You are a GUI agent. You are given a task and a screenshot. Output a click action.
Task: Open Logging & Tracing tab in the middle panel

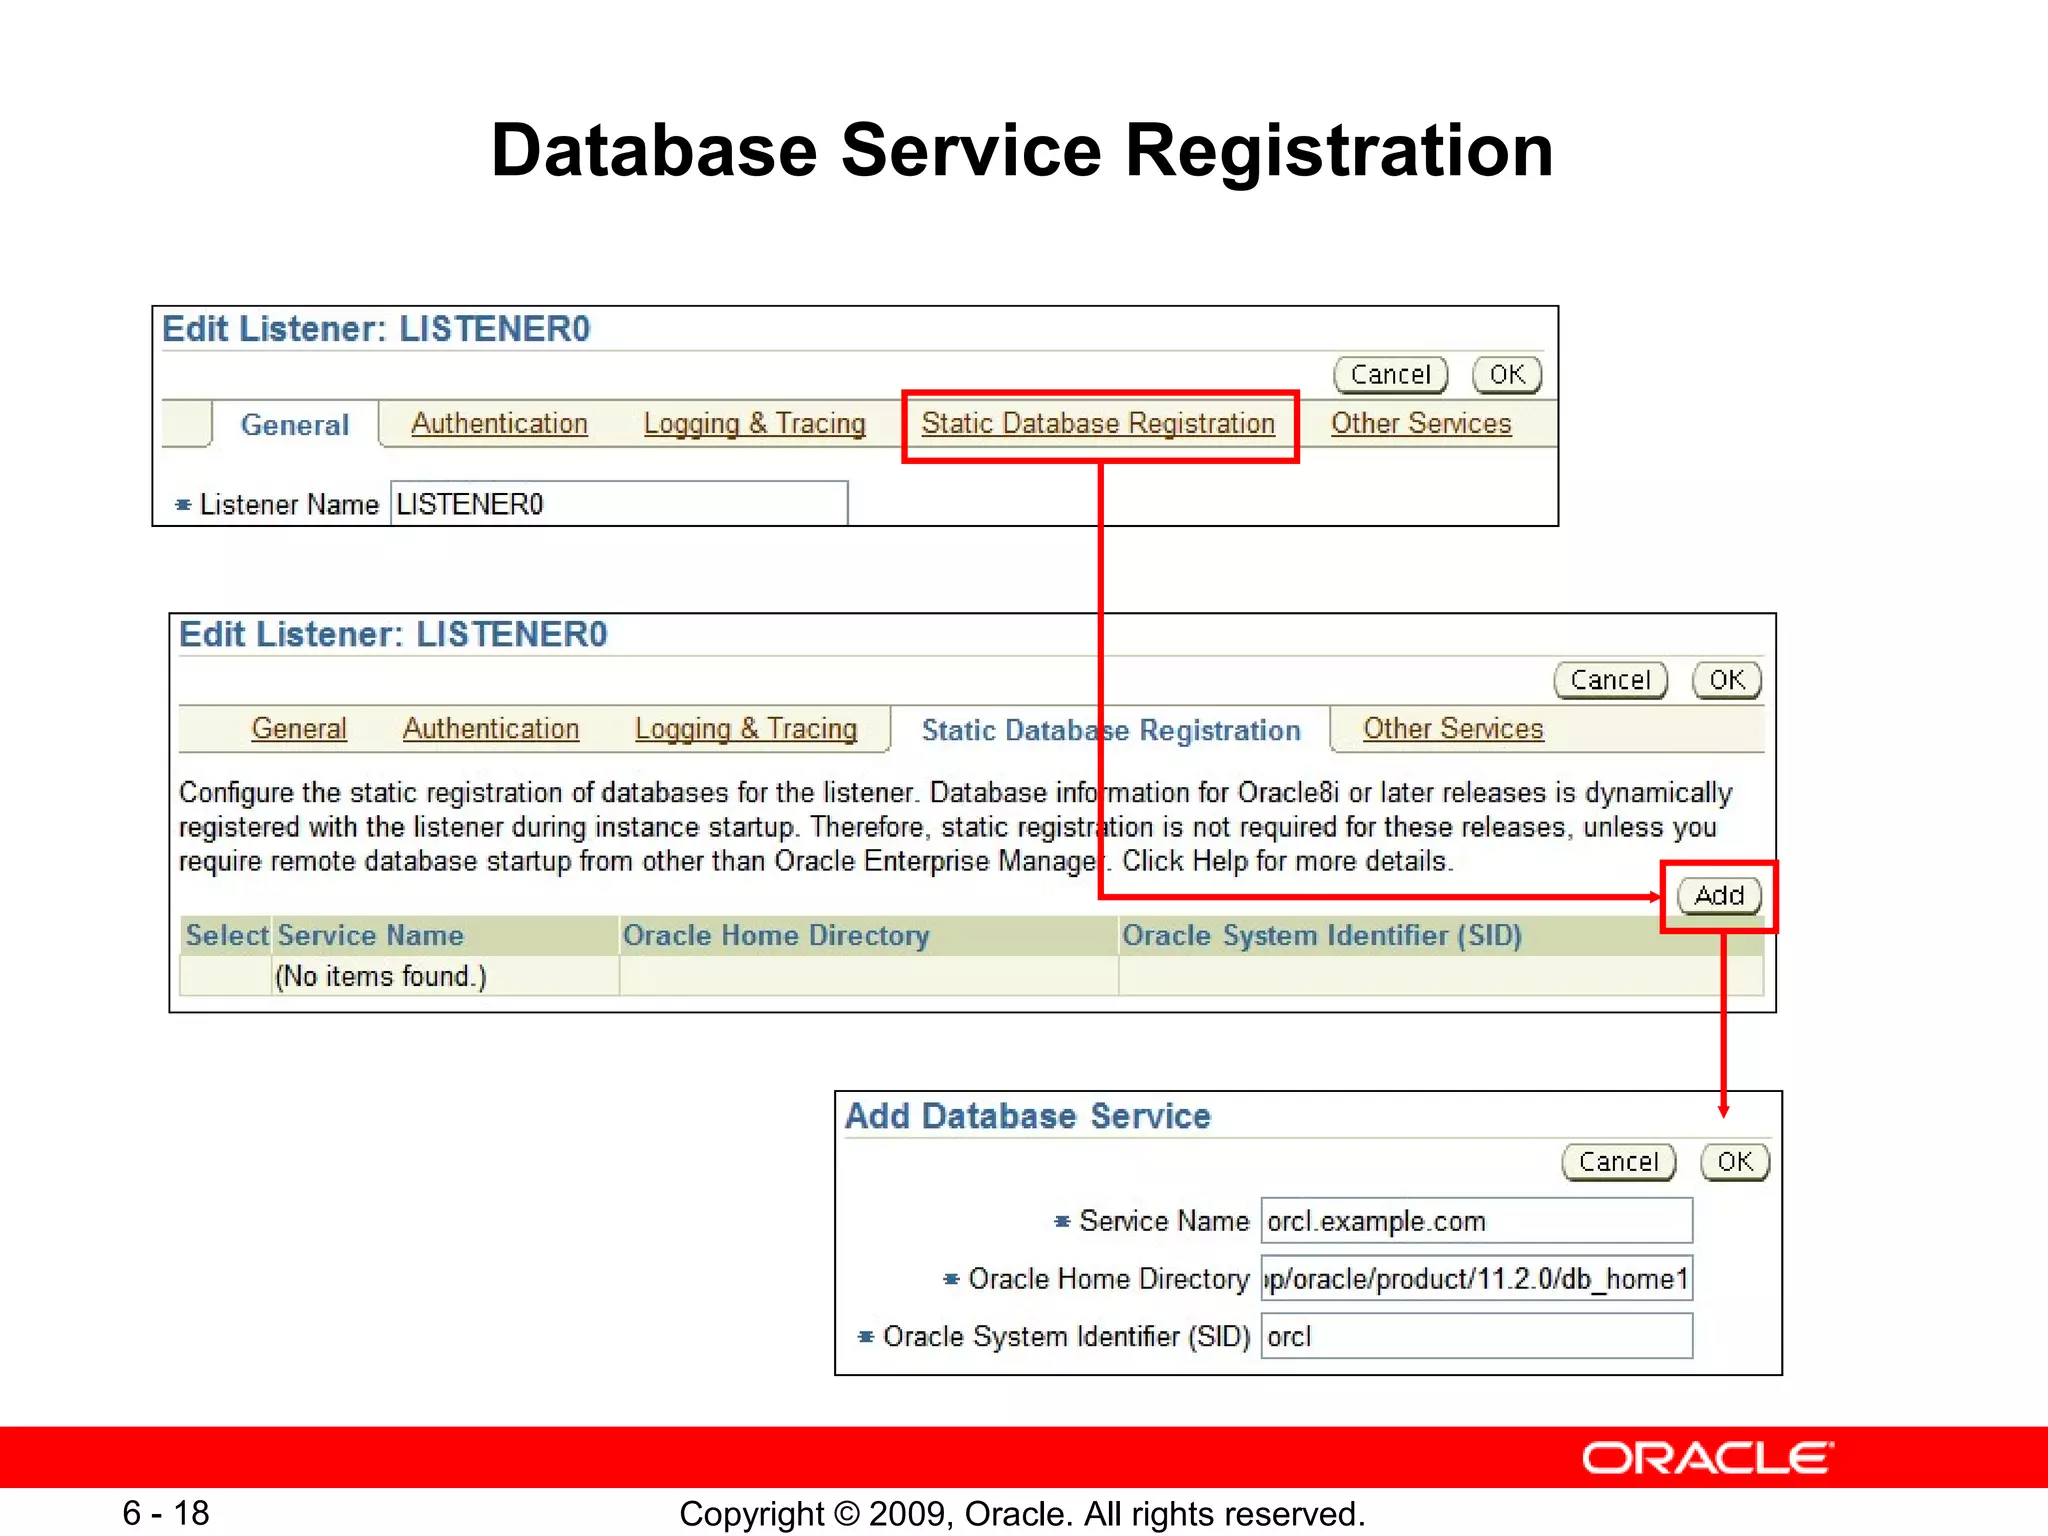pyautogui.click(x=746, y=729)
